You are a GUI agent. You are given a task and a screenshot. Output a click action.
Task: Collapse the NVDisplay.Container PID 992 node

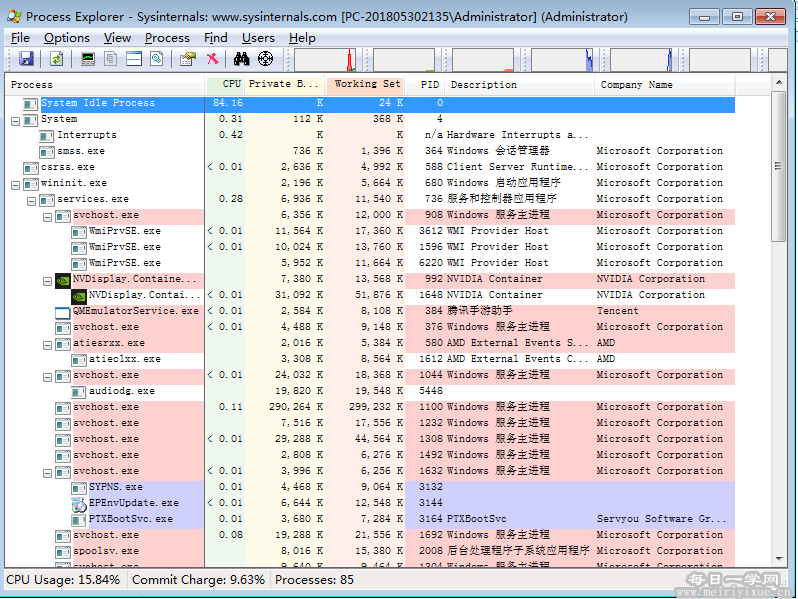point(47,281)
